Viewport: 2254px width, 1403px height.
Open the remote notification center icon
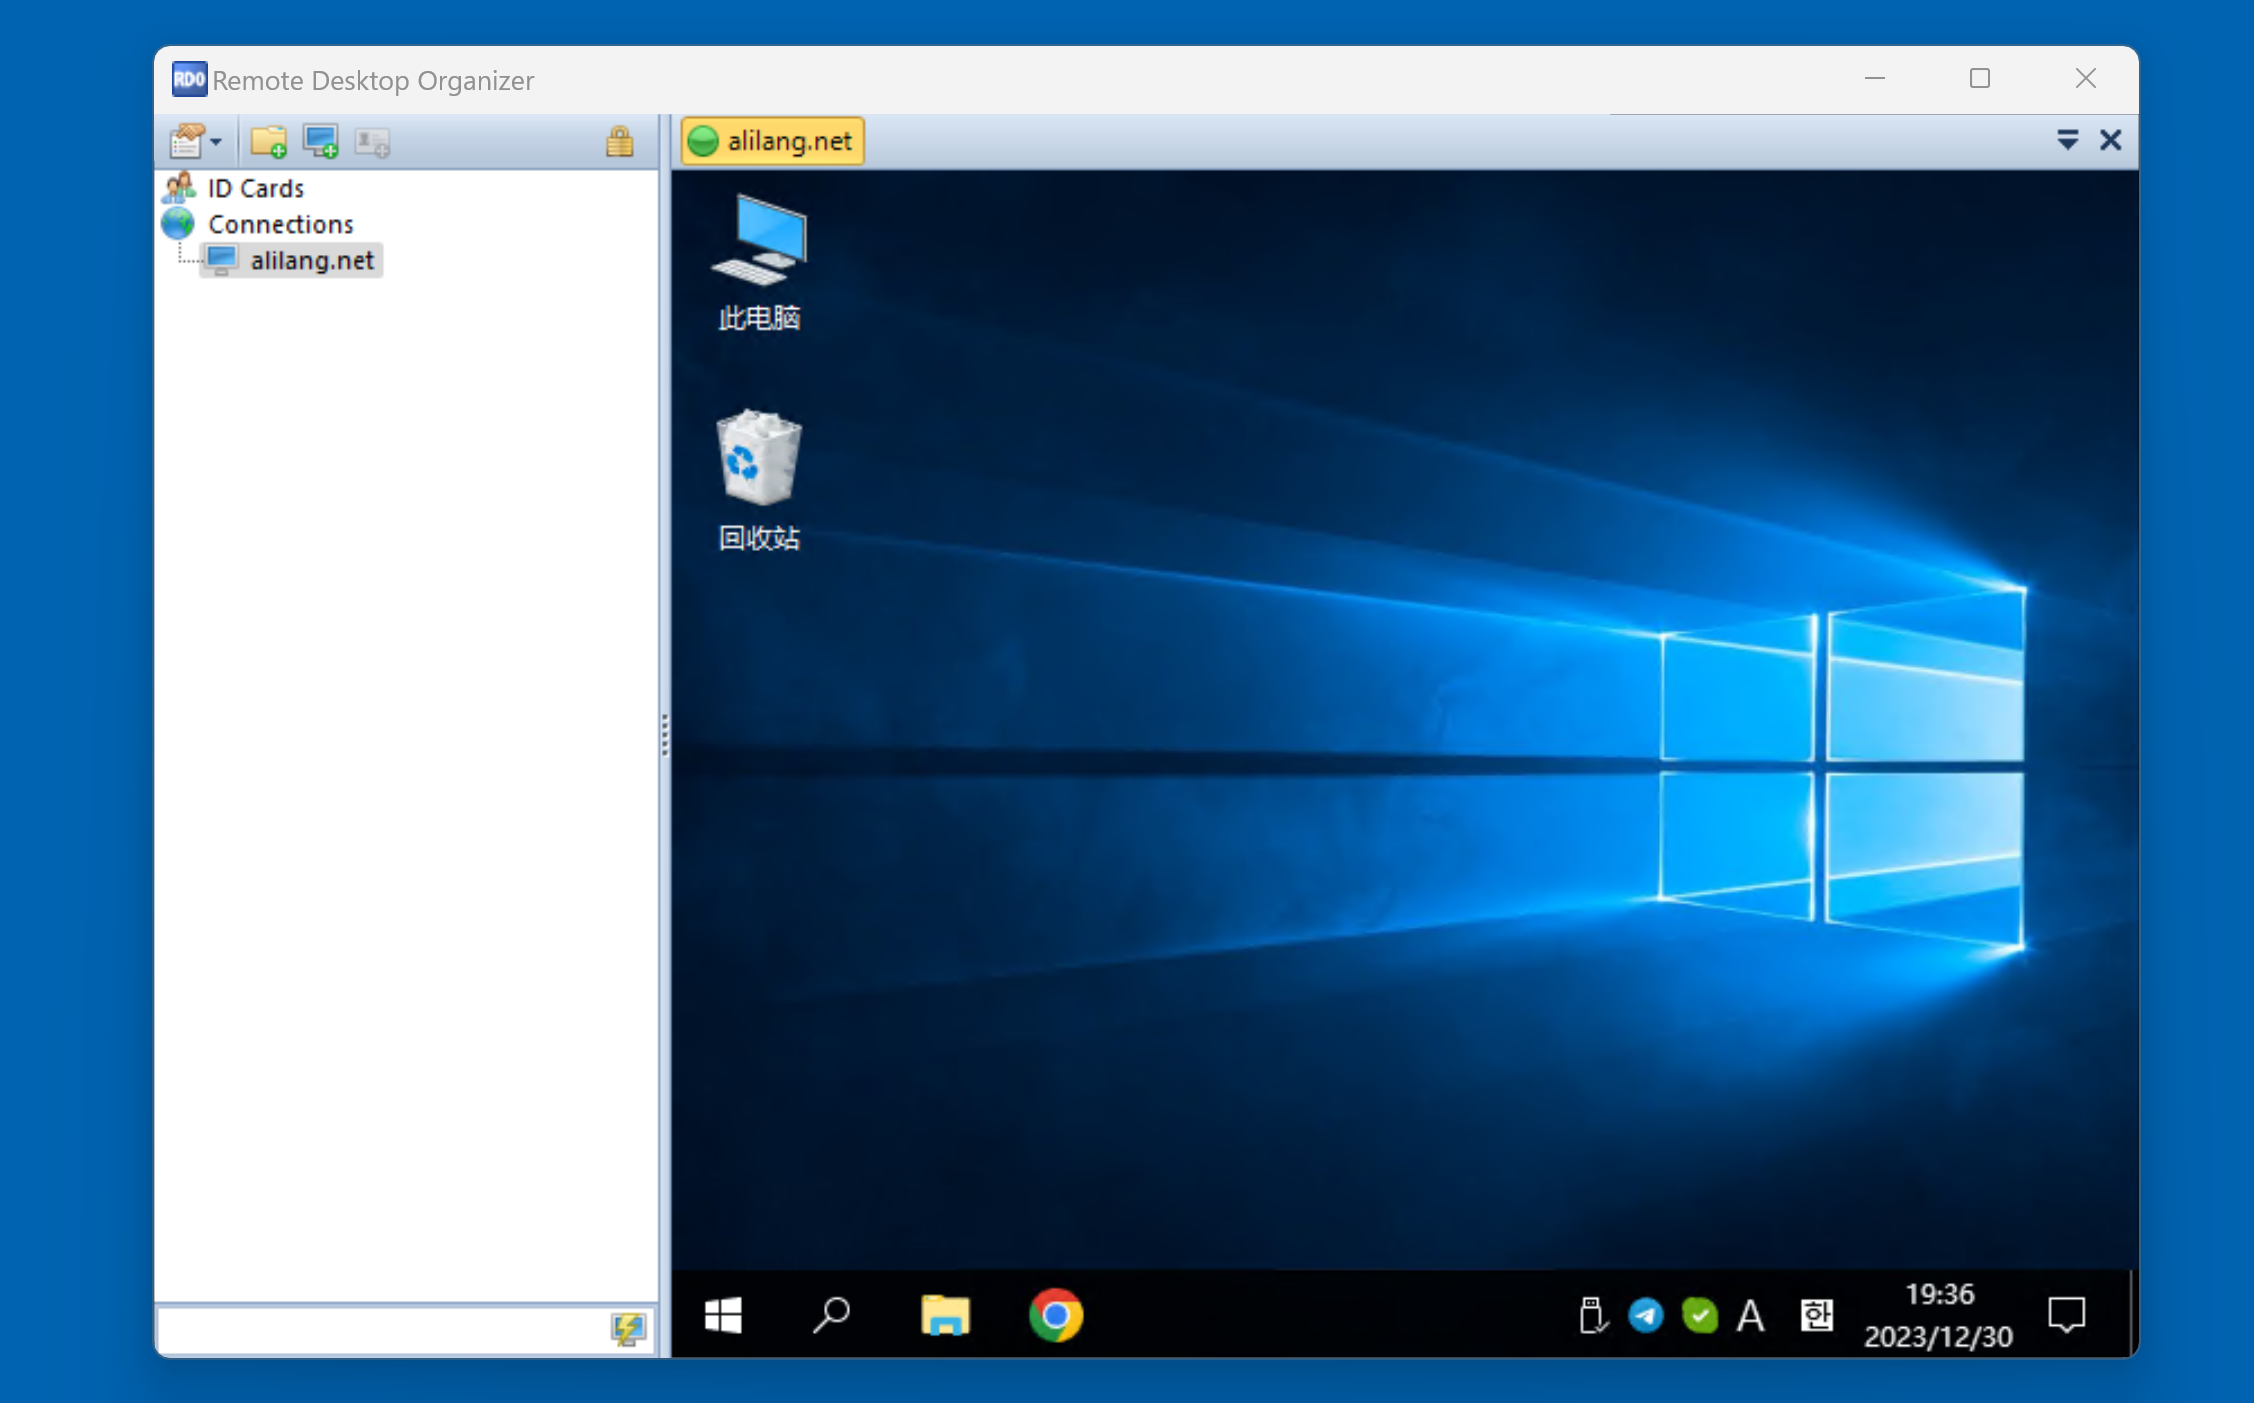click(2066, 1315)
